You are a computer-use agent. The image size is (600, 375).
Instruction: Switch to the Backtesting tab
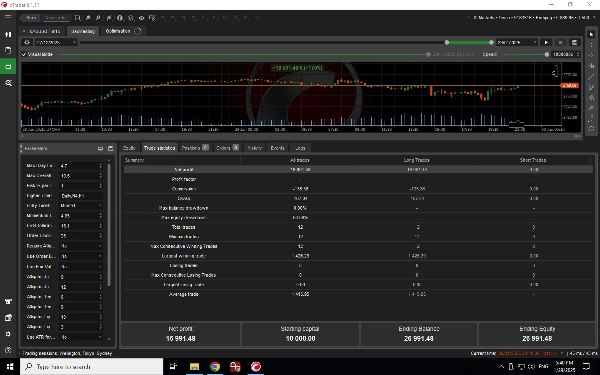click(83, 31)
